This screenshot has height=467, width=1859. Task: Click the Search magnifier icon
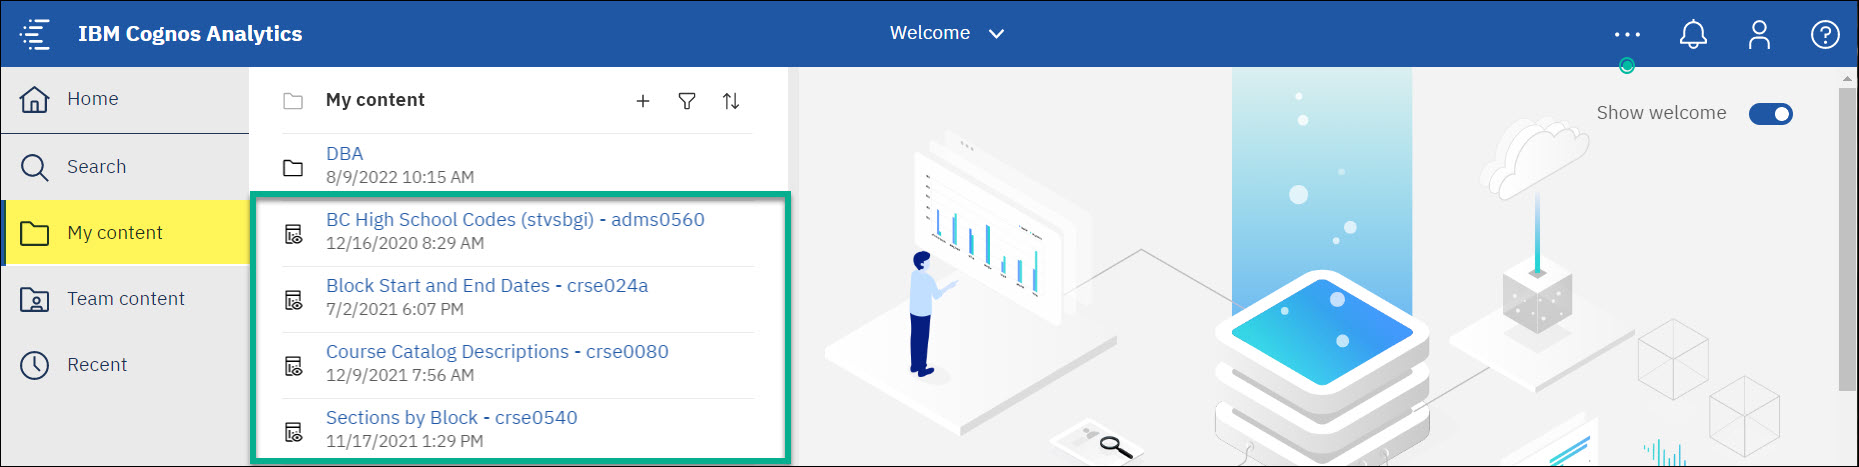(35, 167)
